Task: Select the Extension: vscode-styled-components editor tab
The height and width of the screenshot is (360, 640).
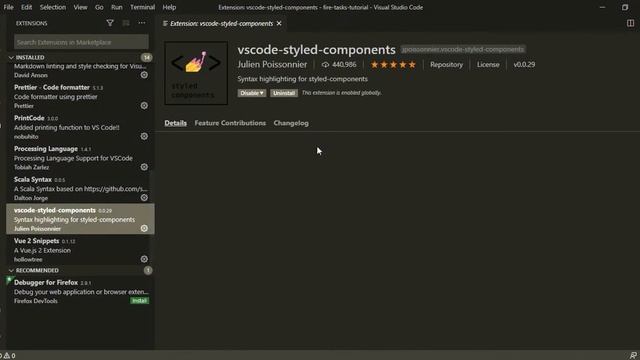Action: pyautogui.click(x=222, y=24)
